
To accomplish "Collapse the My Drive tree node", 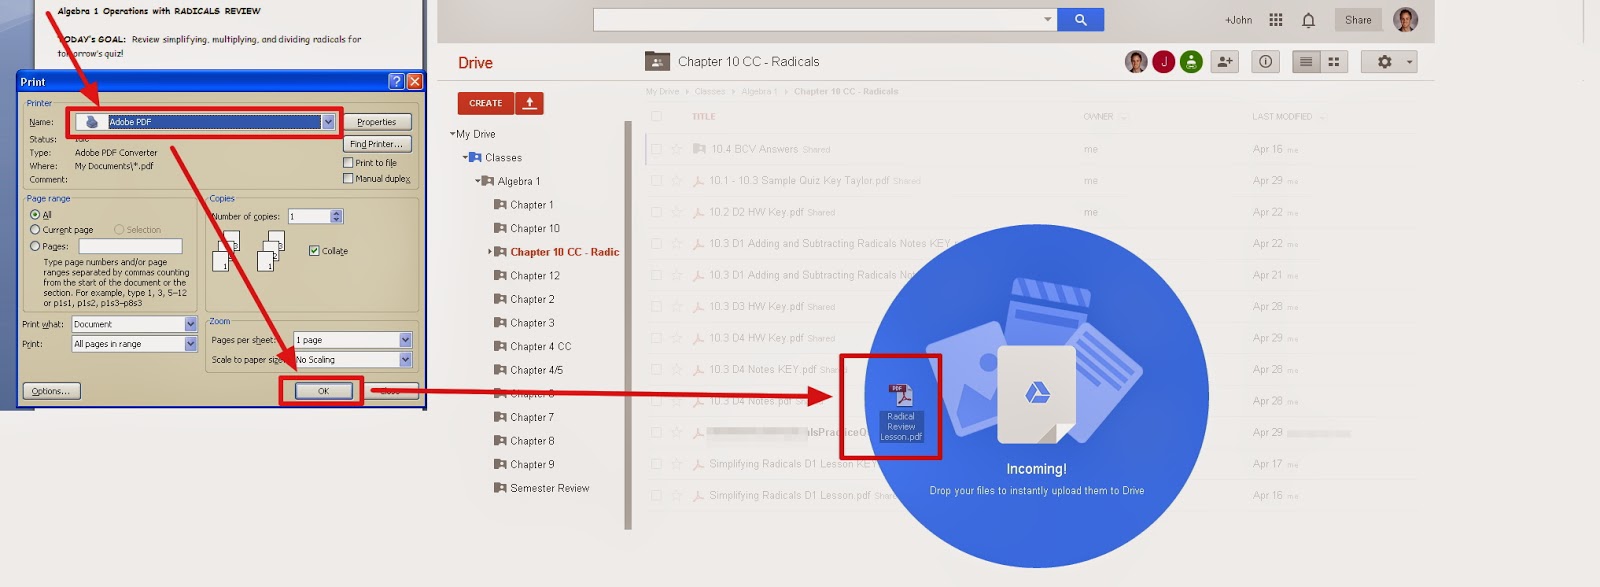I will coord(452,134).
